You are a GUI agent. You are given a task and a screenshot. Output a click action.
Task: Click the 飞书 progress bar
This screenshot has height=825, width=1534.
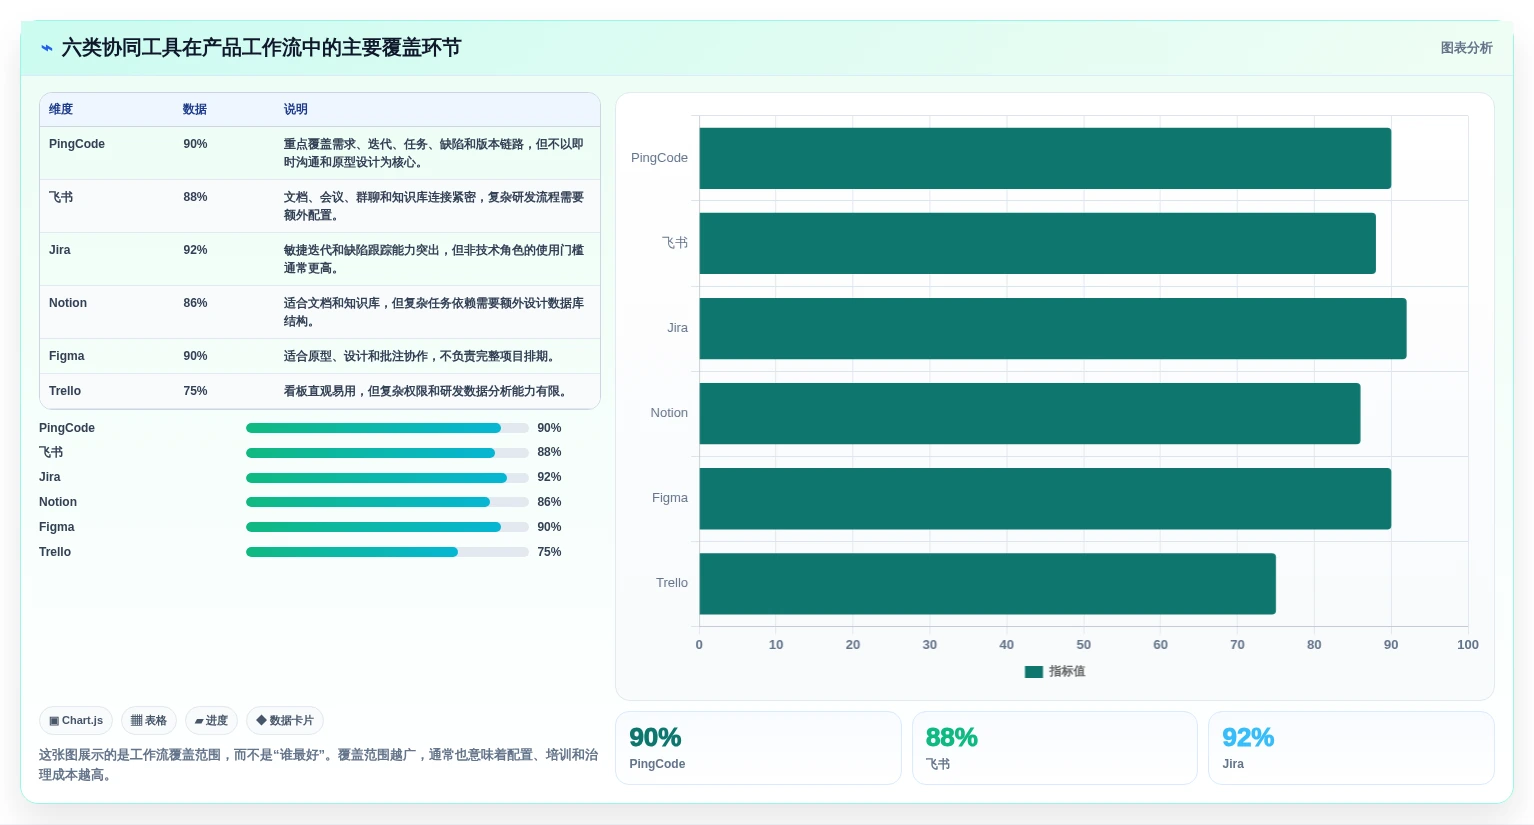pos(387,453)
